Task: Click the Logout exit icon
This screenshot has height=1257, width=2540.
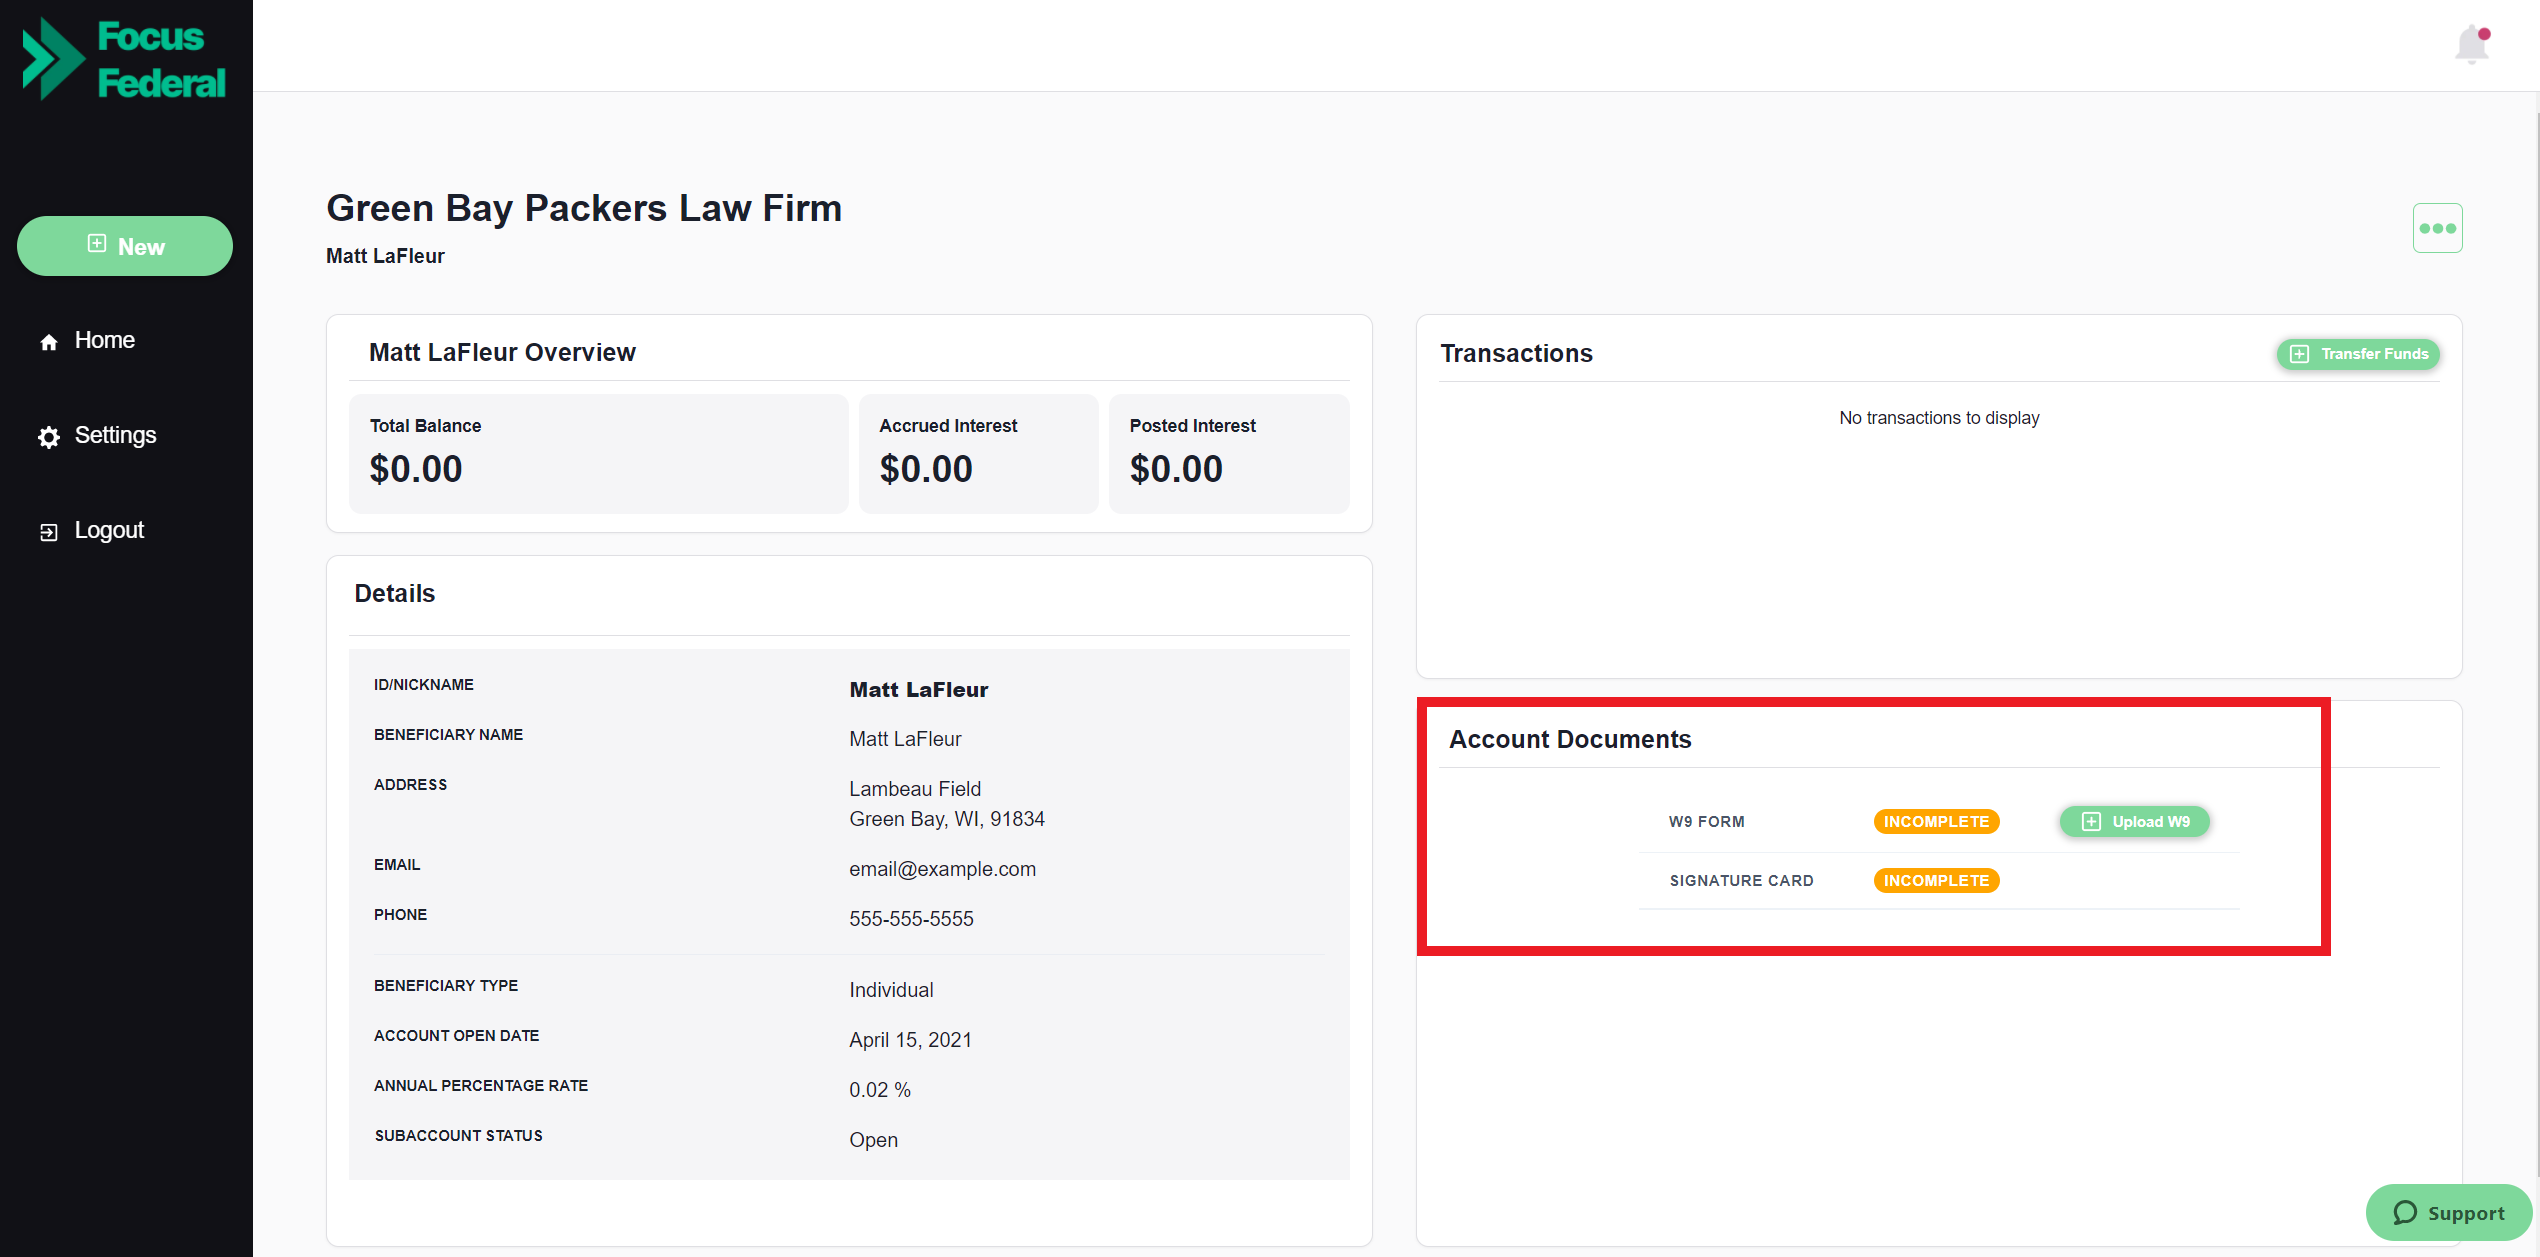Action: tap(49, 532)
